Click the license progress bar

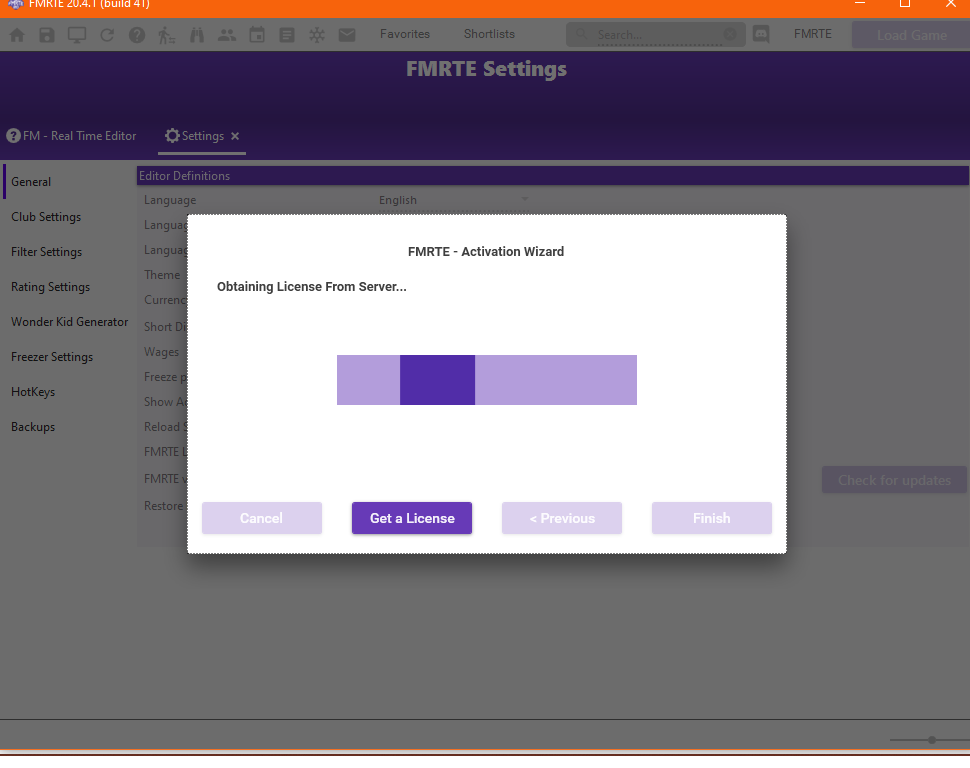click(x=487, y=380)
